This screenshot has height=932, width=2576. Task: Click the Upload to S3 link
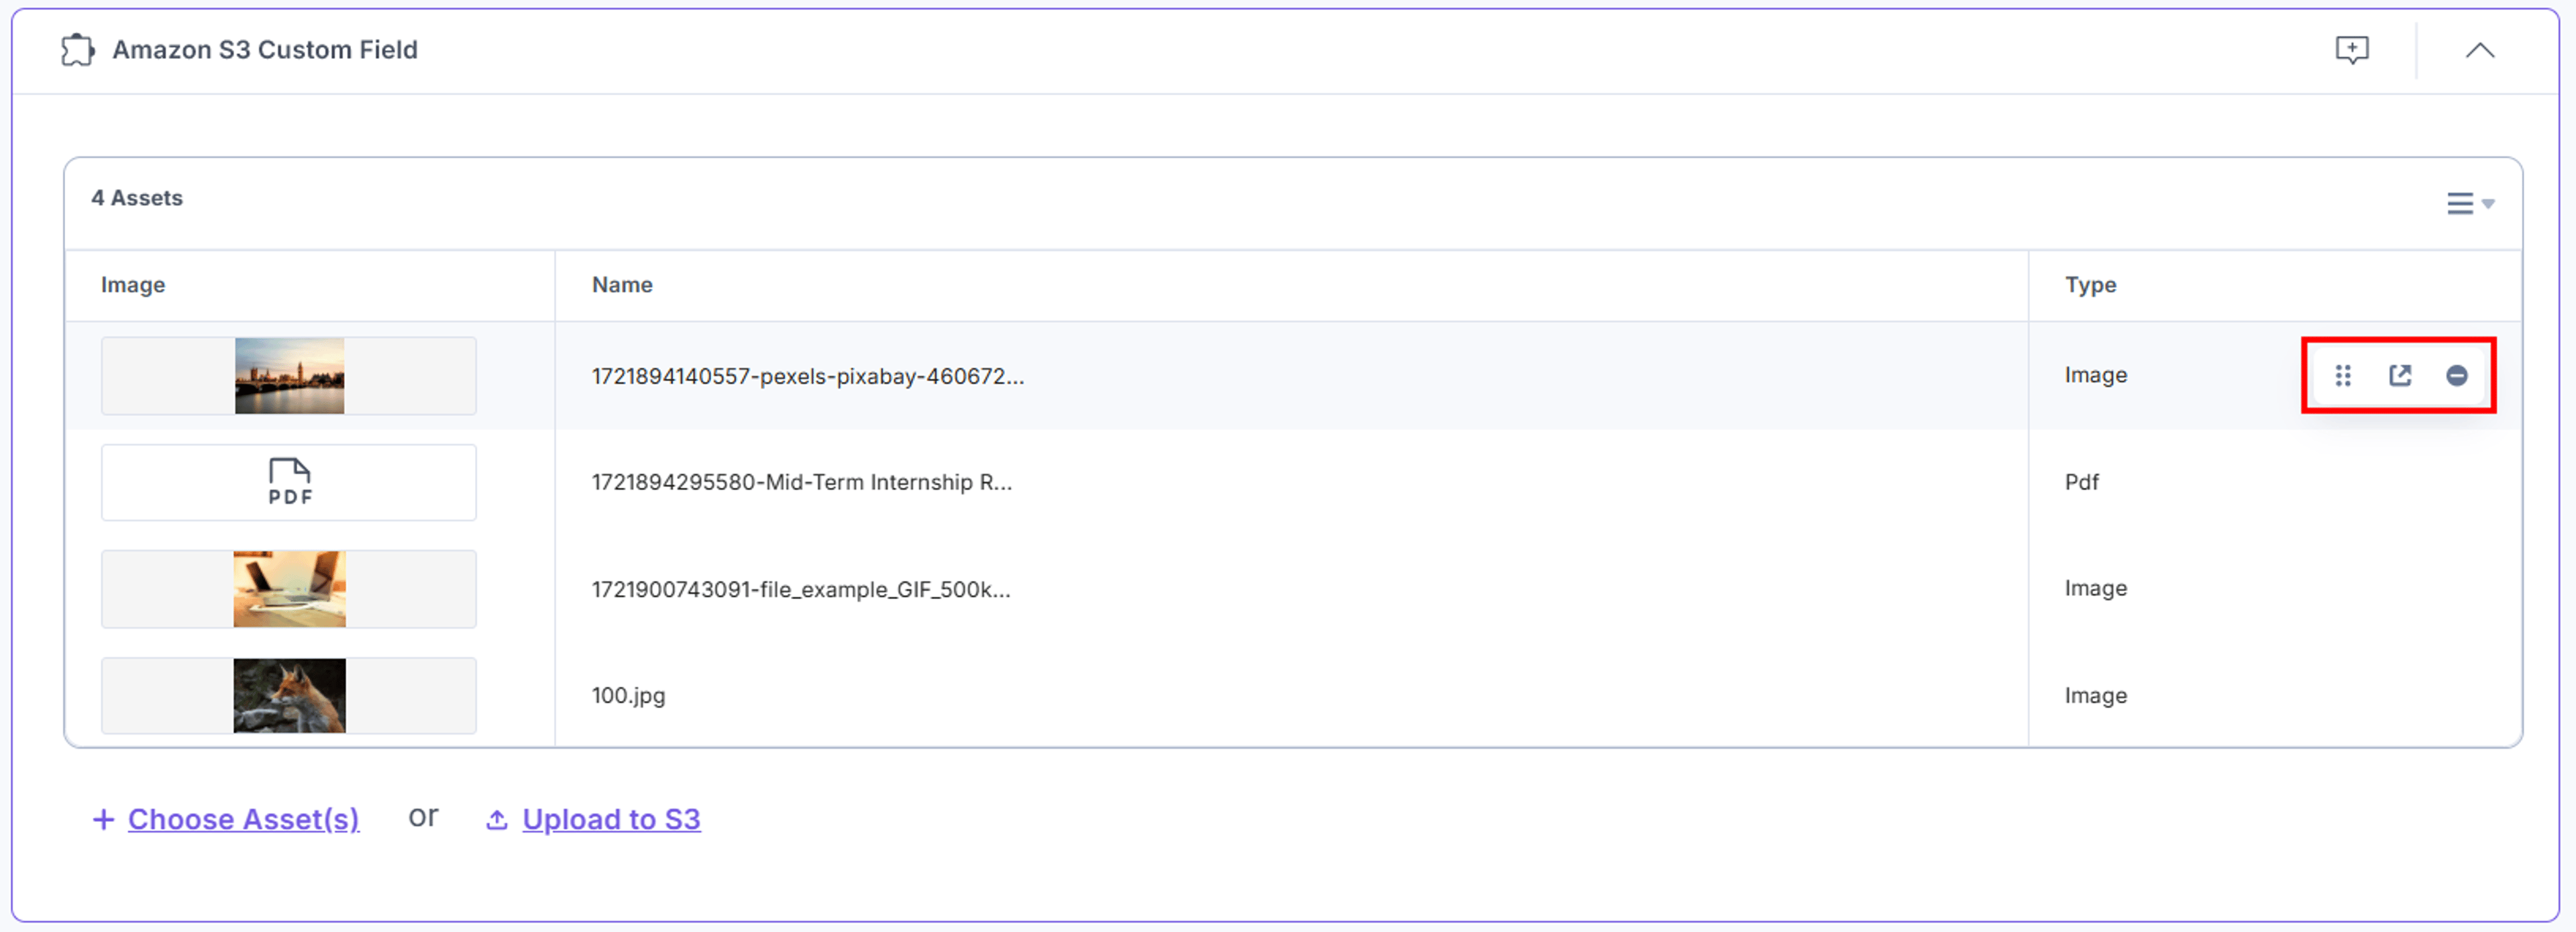pos(611,819)
